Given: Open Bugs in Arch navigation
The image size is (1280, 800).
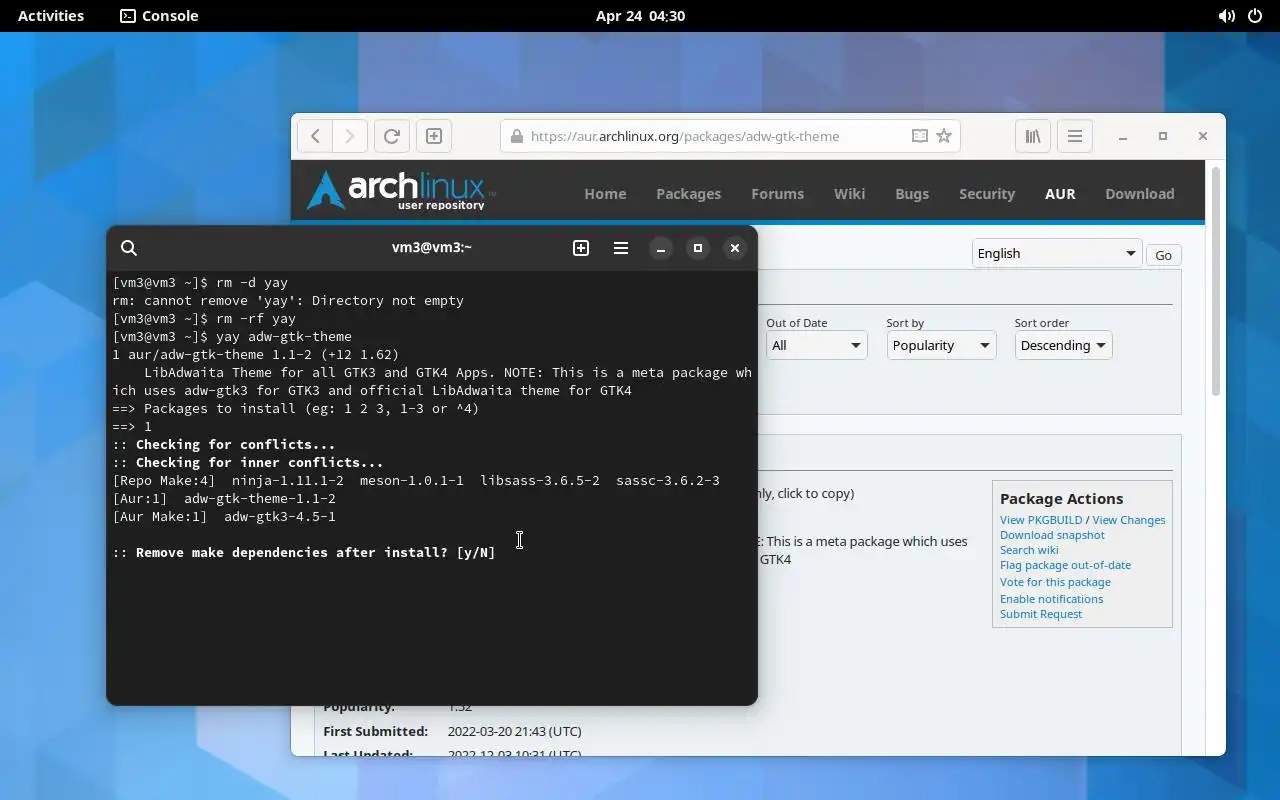Looking at the screenshot, I should [912, 194].
